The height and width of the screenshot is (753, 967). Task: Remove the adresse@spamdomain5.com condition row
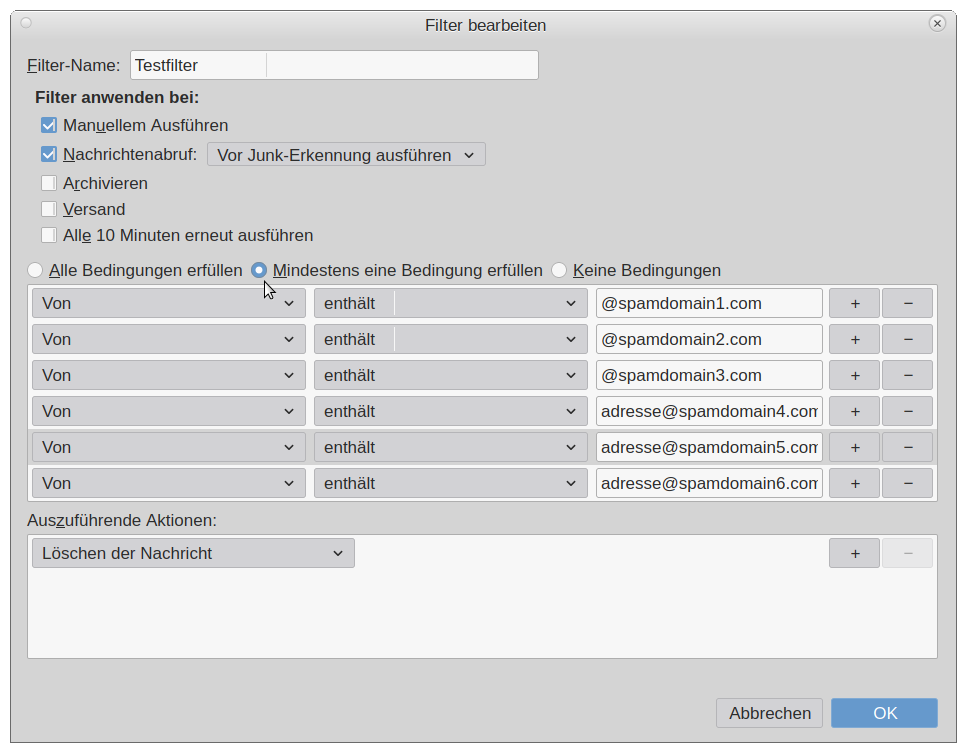[907, 447]
